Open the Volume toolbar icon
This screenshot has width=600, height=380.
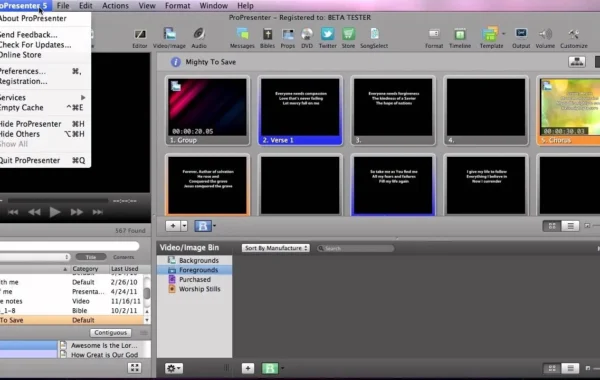tap(545, 38)
